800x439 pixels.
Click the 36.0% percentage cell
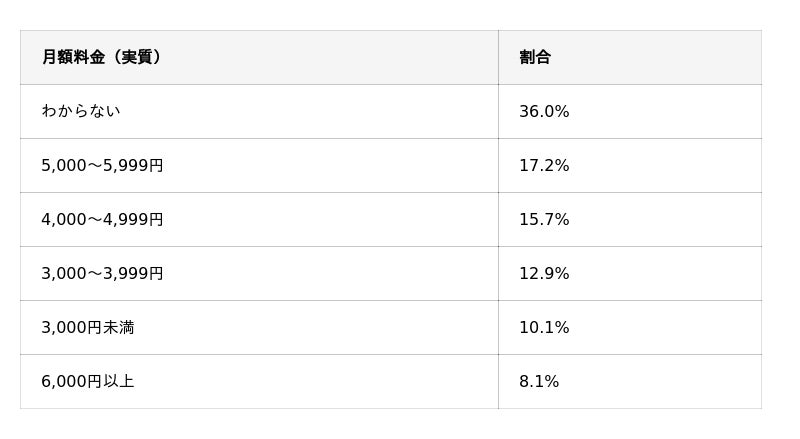(630, 111)
